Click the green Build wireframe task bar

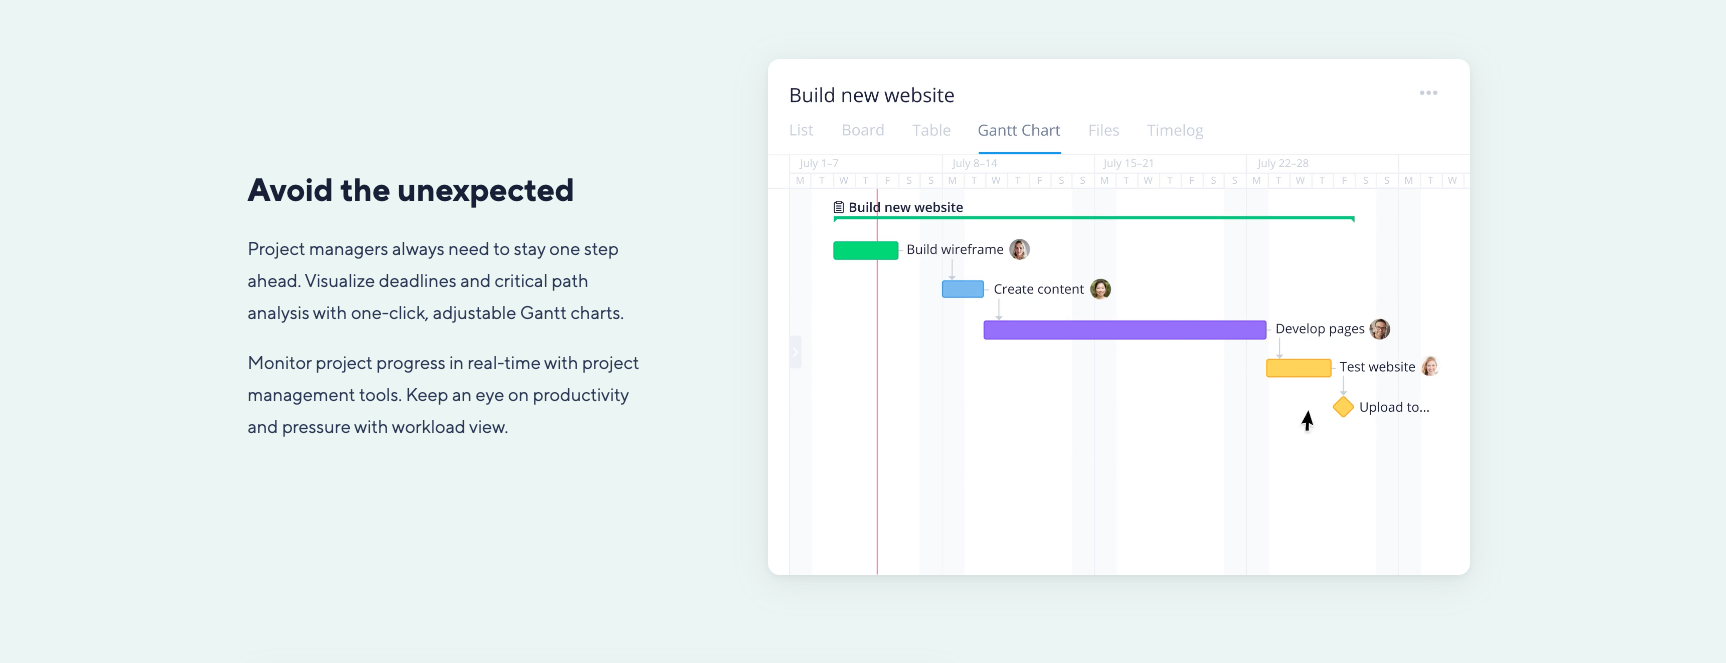(x=865, y=250)
